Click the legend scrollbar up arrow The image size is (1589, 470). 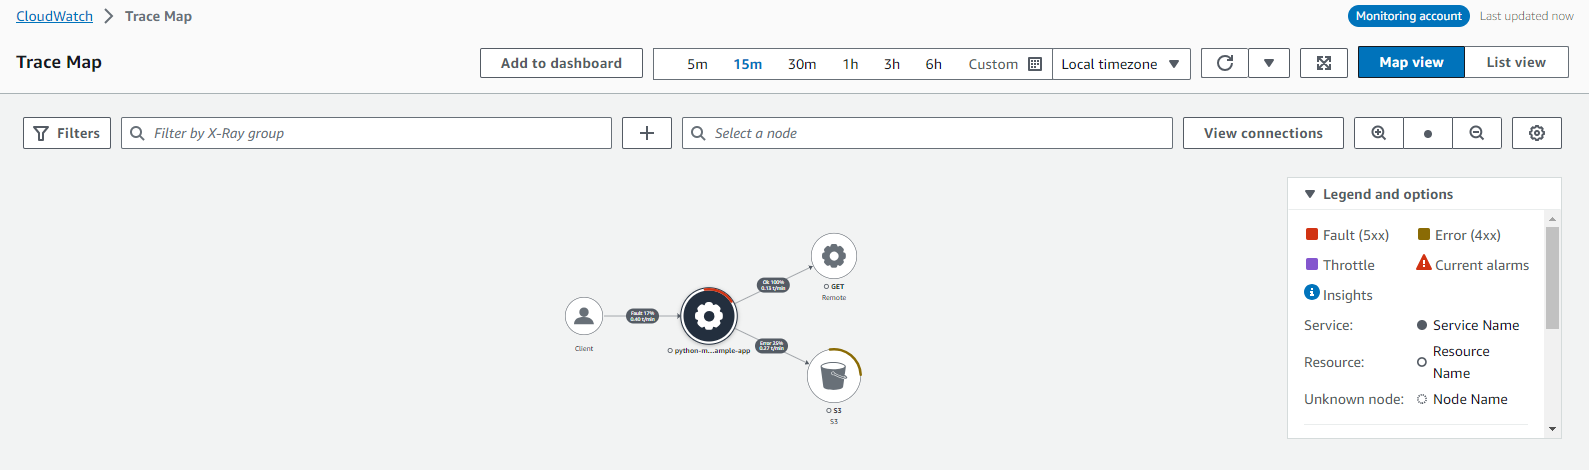tap(1552, 218)
